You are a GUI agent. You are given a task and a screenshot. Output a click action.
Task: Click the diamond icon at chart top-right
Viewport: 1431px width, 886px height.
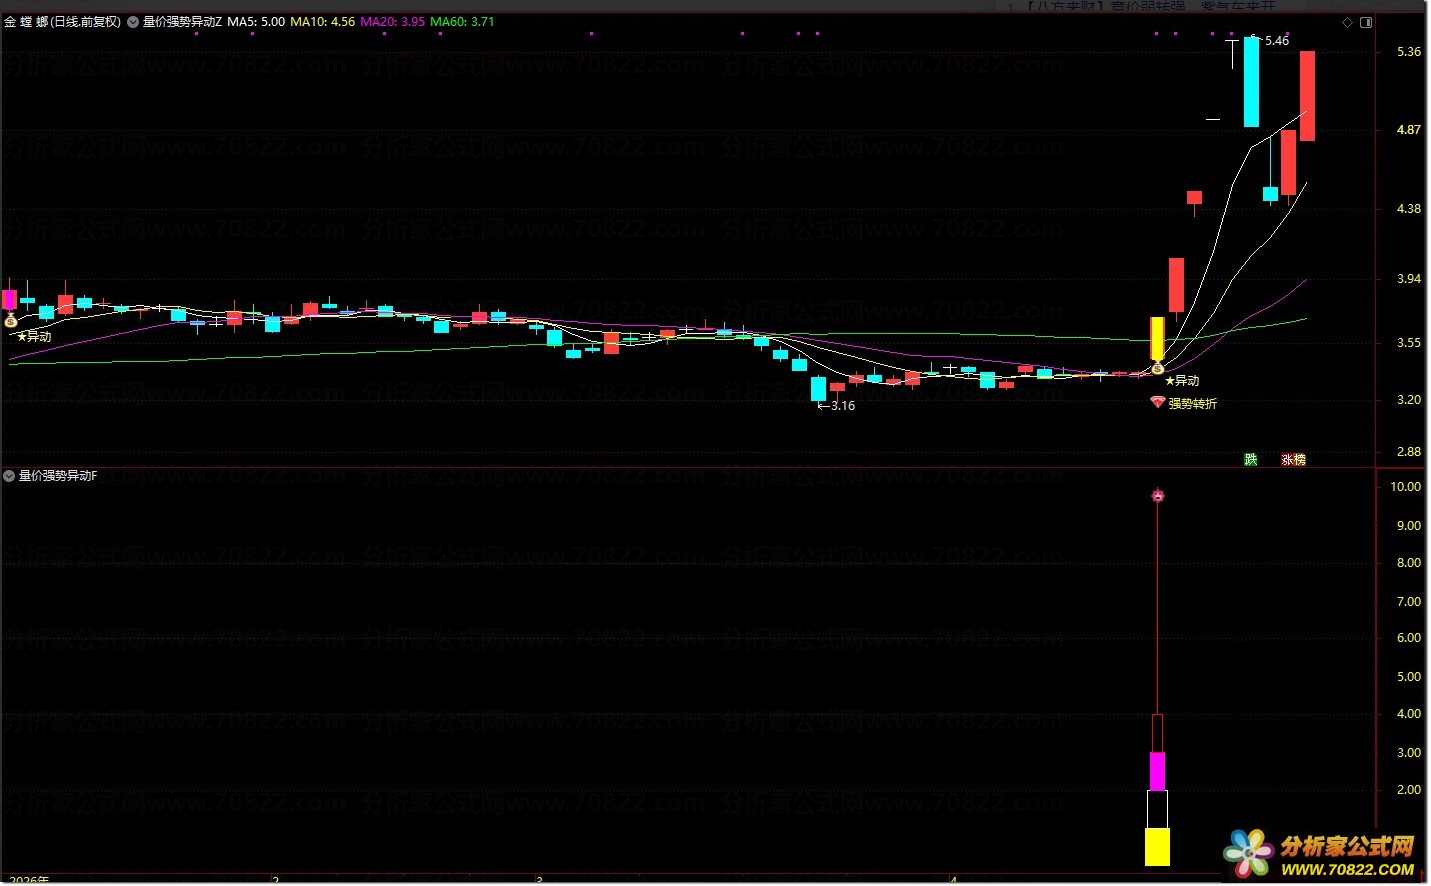pos(1347,22)
